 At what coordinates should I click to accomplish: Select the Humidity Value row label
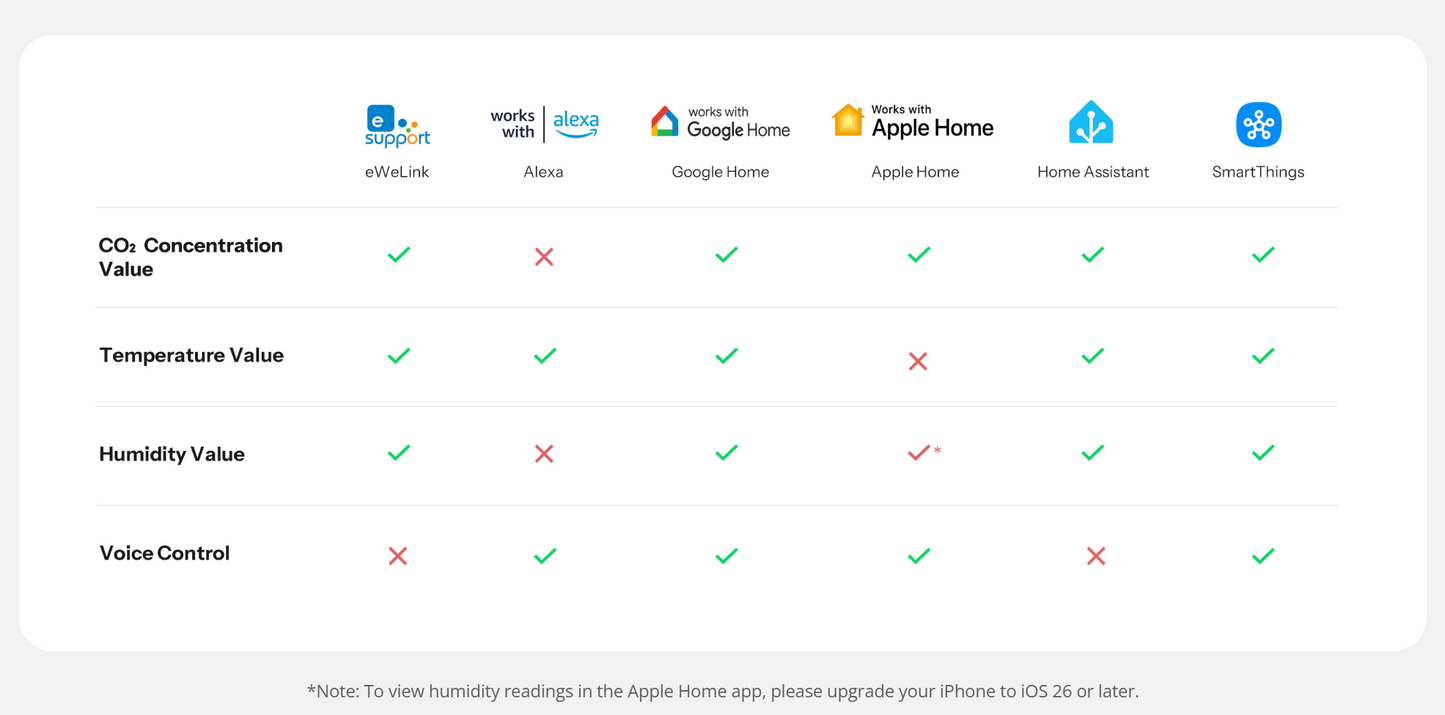172,454
